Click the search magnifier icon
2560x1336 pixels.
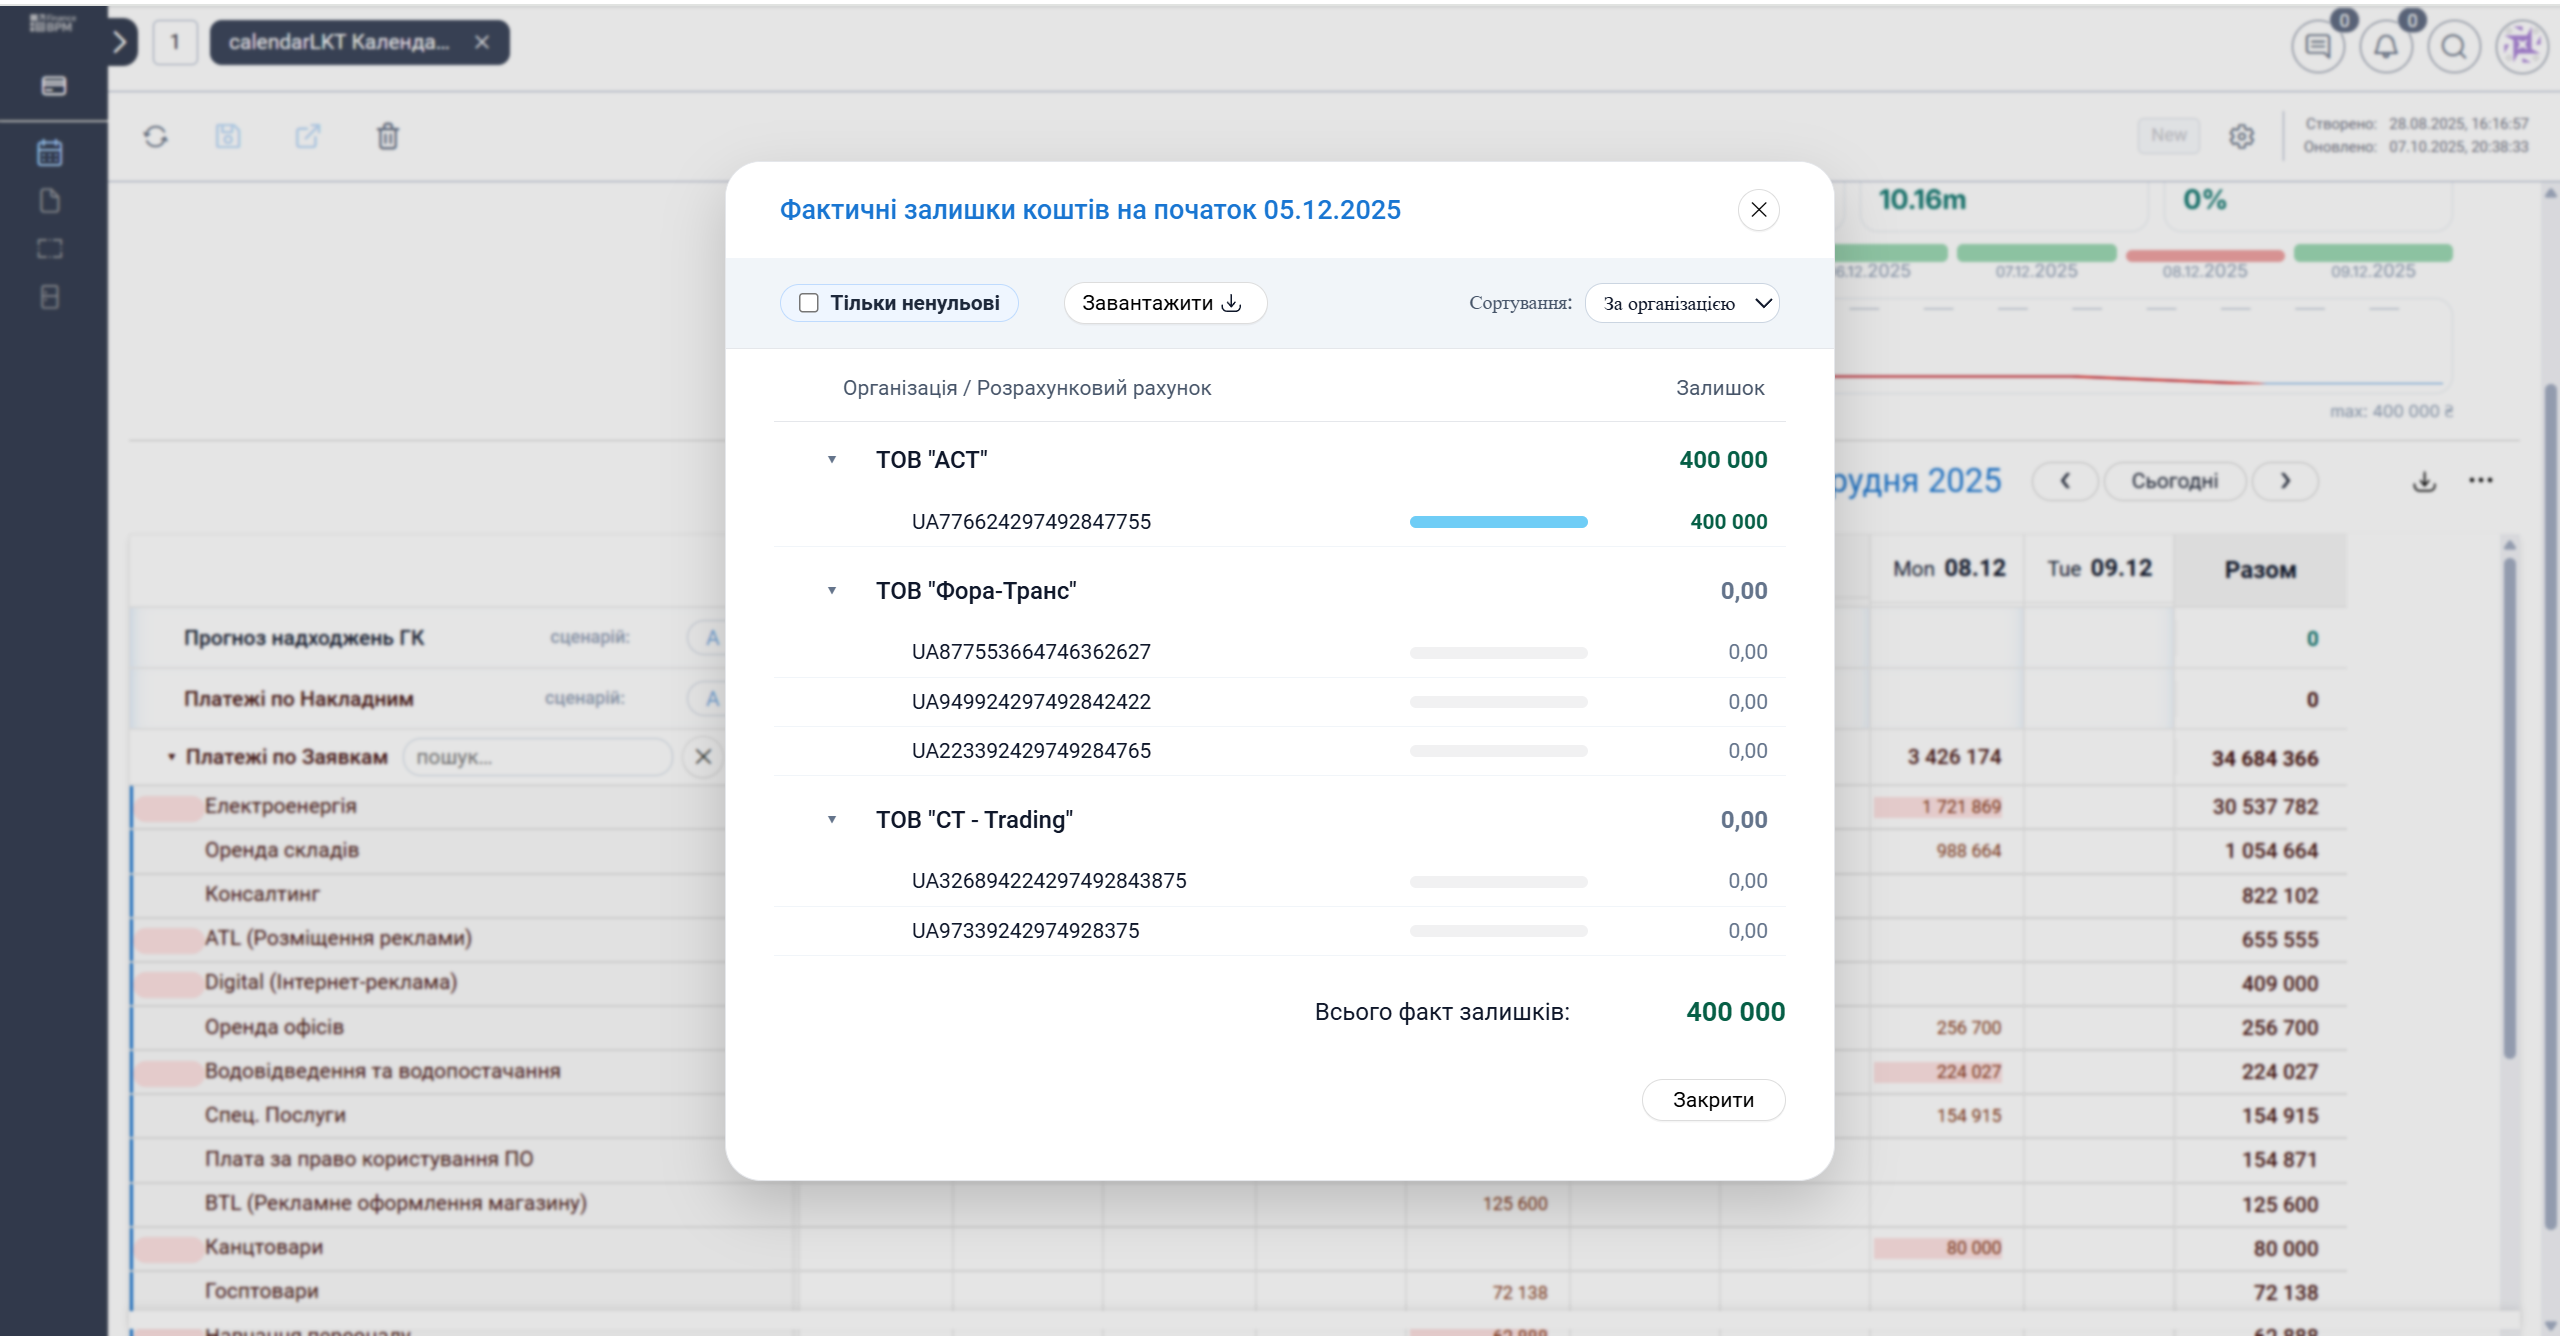(x=2454, y=46)
